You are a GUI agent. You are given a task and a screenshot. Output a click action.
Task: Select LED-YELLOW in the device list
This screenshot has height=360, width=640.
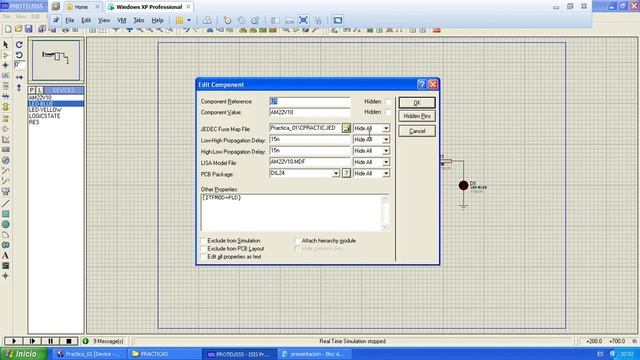(45, 110)
